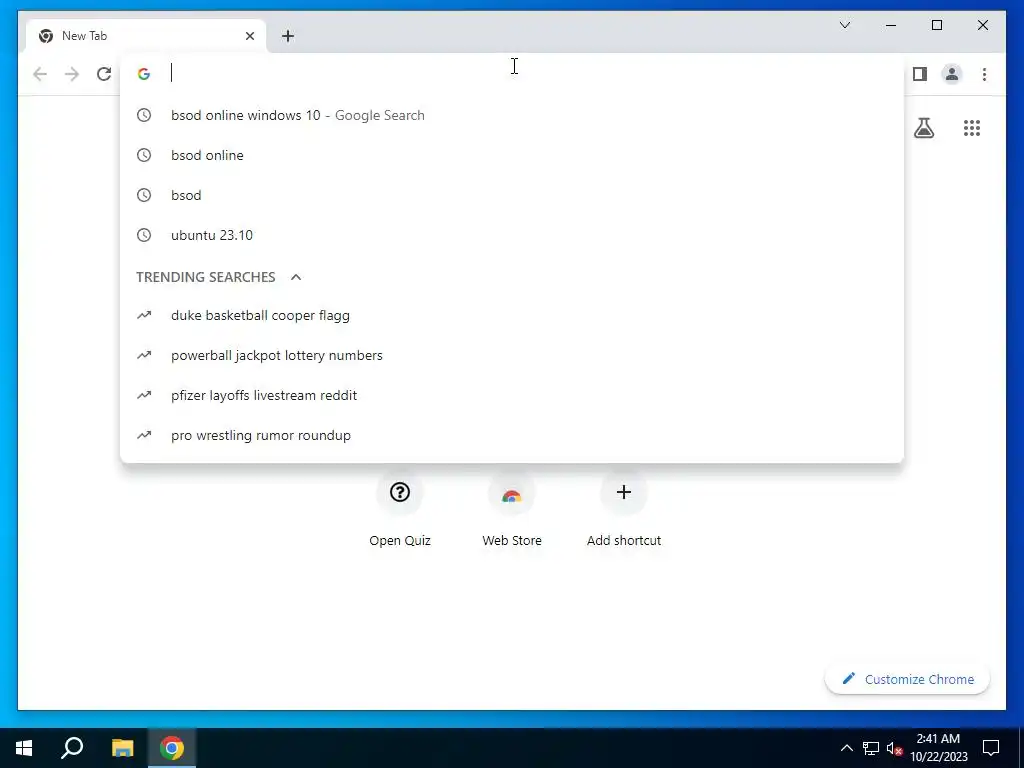Click the browser forward arrow
Screen dimensions: 1024x768
click(x=72, y=74)
